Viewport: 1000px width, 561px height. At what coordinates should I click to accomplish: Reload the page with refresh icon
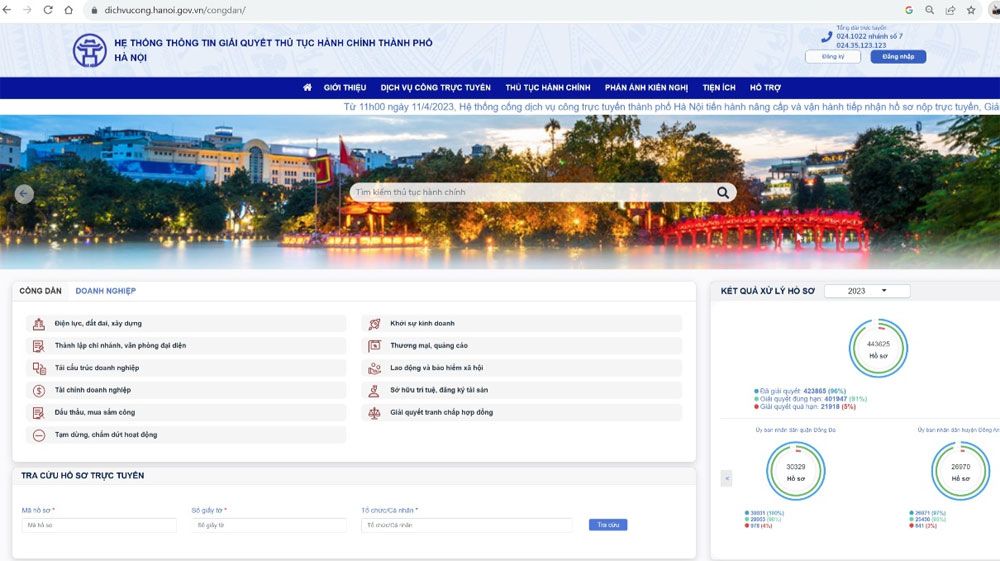[48, 10]
